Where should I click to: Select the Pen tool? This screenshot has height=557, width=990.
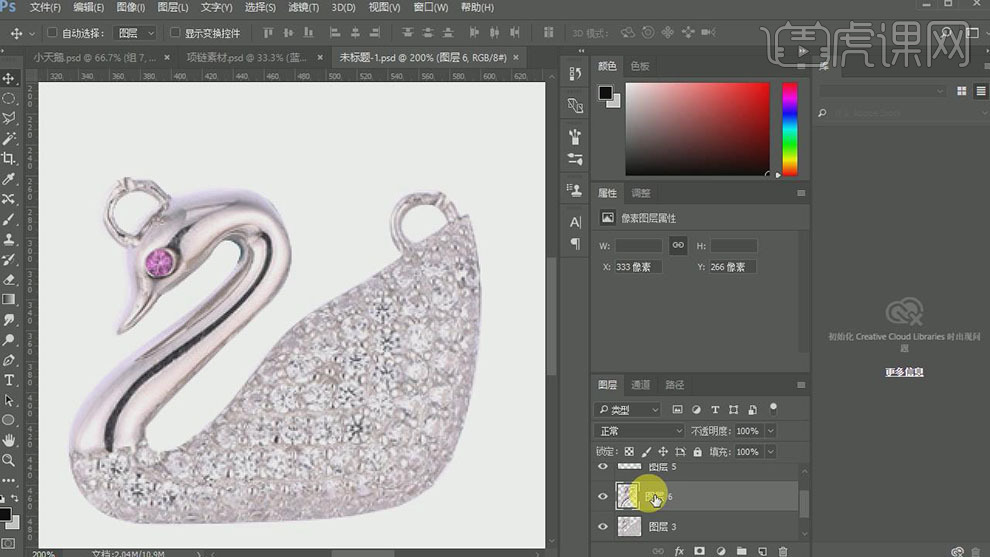click(9, 360)
